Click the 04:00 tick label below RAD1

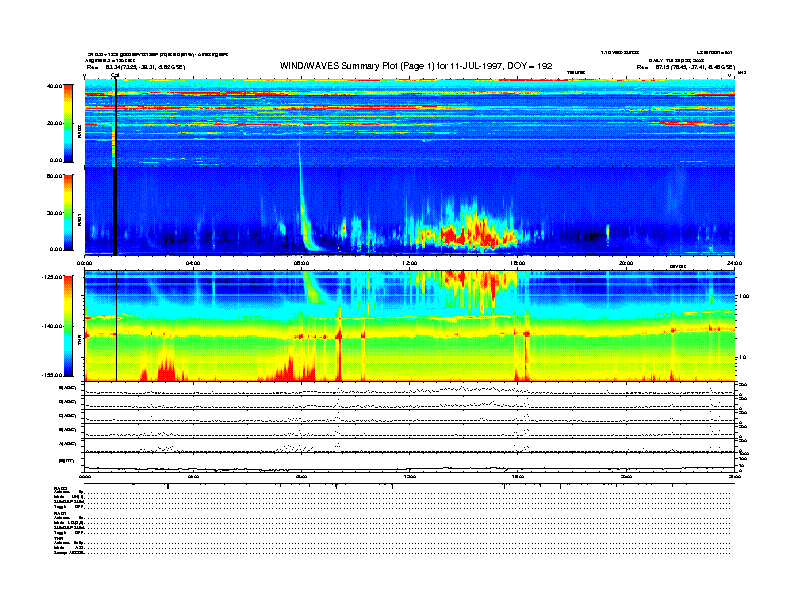point(192,263)
